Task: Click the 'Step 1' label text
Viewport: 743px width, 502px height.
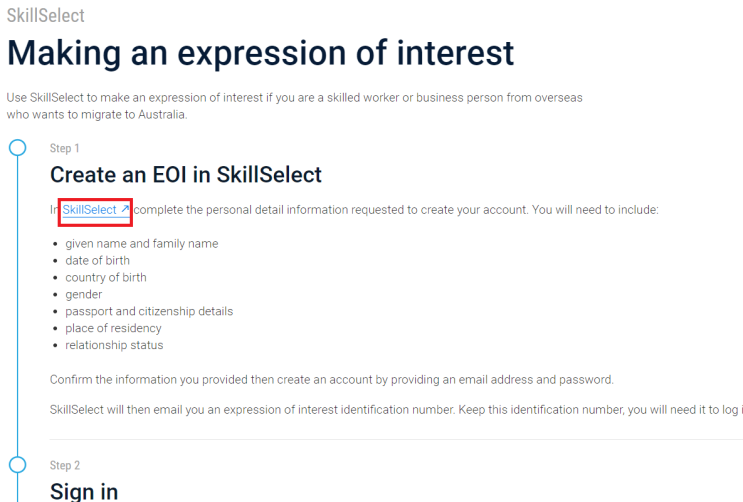Action: pos(65,148)
